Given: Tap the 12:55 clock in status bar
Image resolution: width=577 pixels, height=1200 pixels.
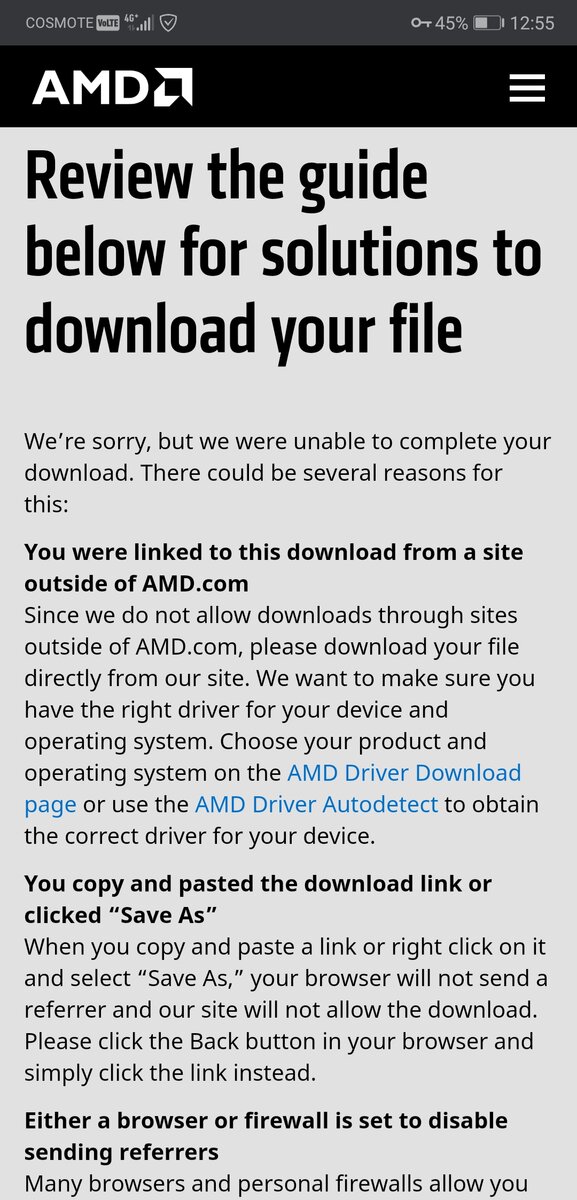Looking at the screenshot, I should pyautogui.click(x=532, y=22).
